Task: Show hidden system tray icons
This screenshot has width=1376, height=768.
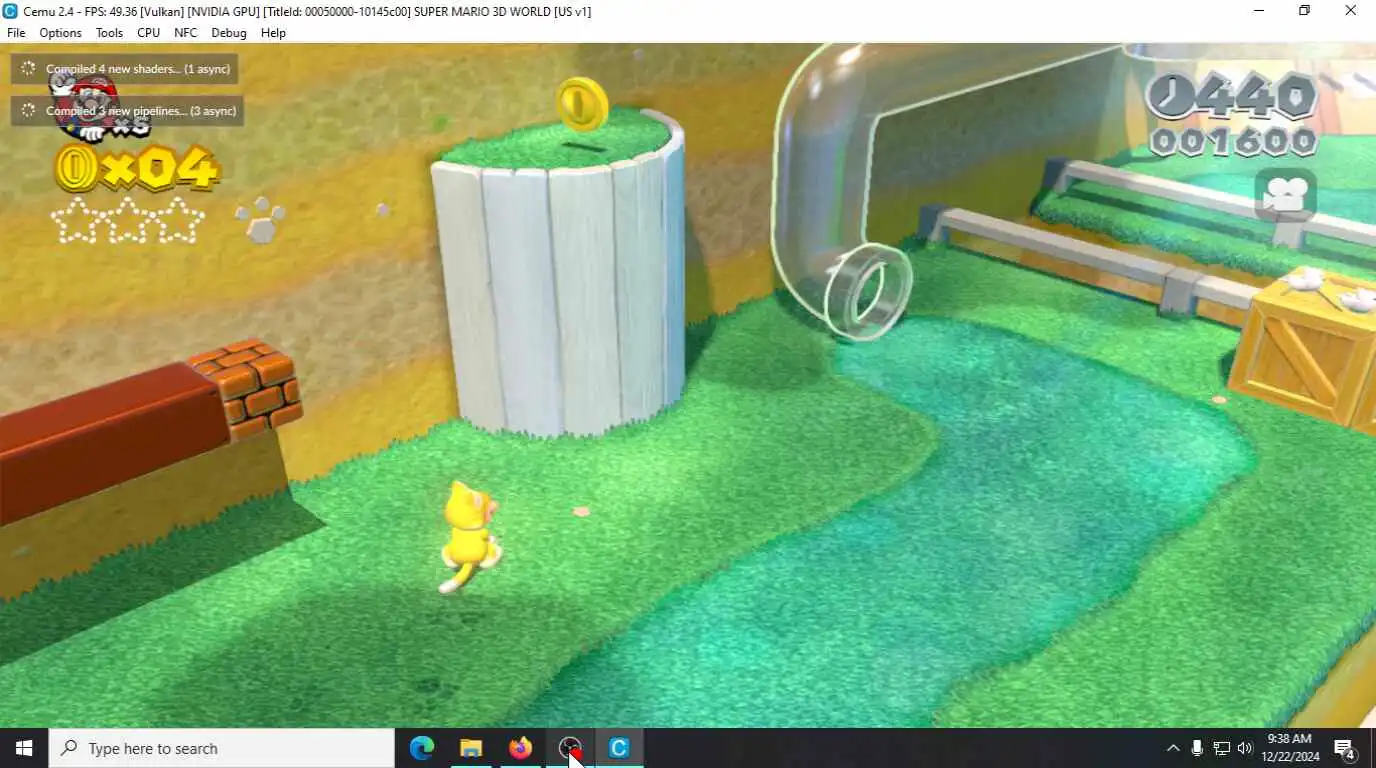Action: tap(1173, 748)
